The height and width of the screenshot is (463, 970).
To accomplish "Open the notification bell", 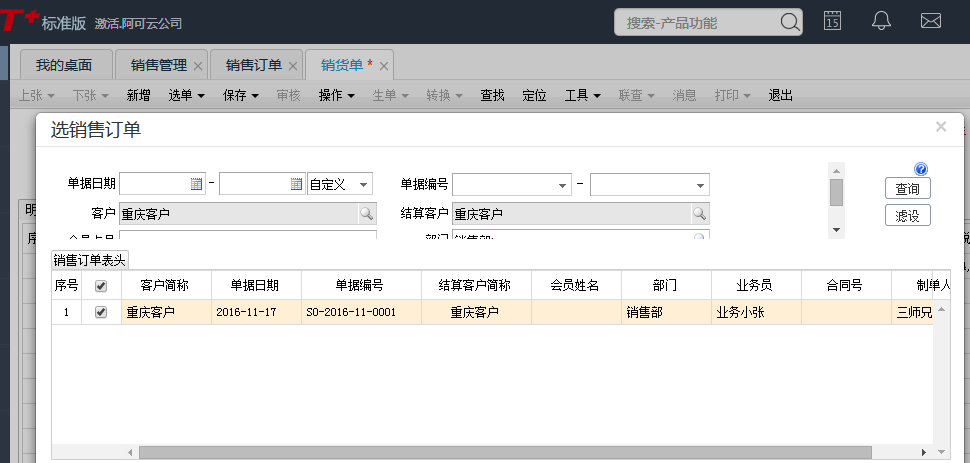I will 881,21.
